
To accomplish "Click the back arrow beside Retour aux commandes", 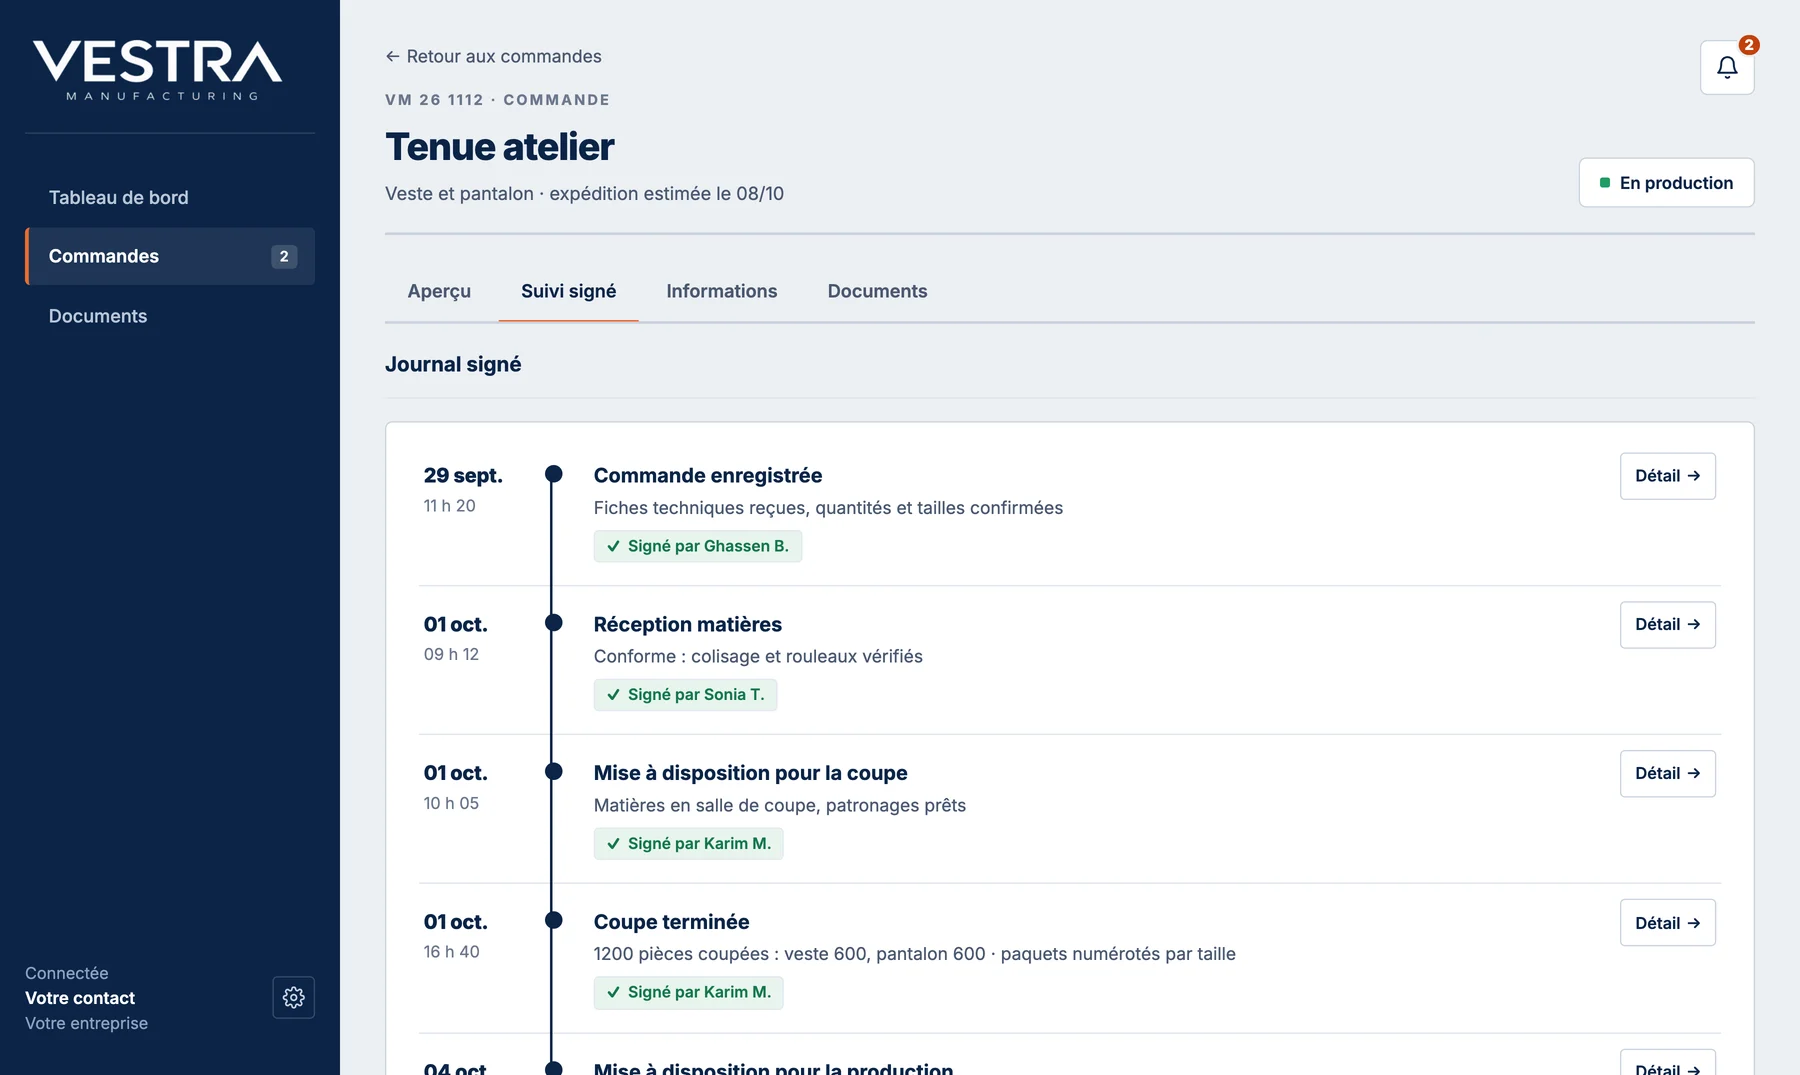I will [x=392, y=57].
